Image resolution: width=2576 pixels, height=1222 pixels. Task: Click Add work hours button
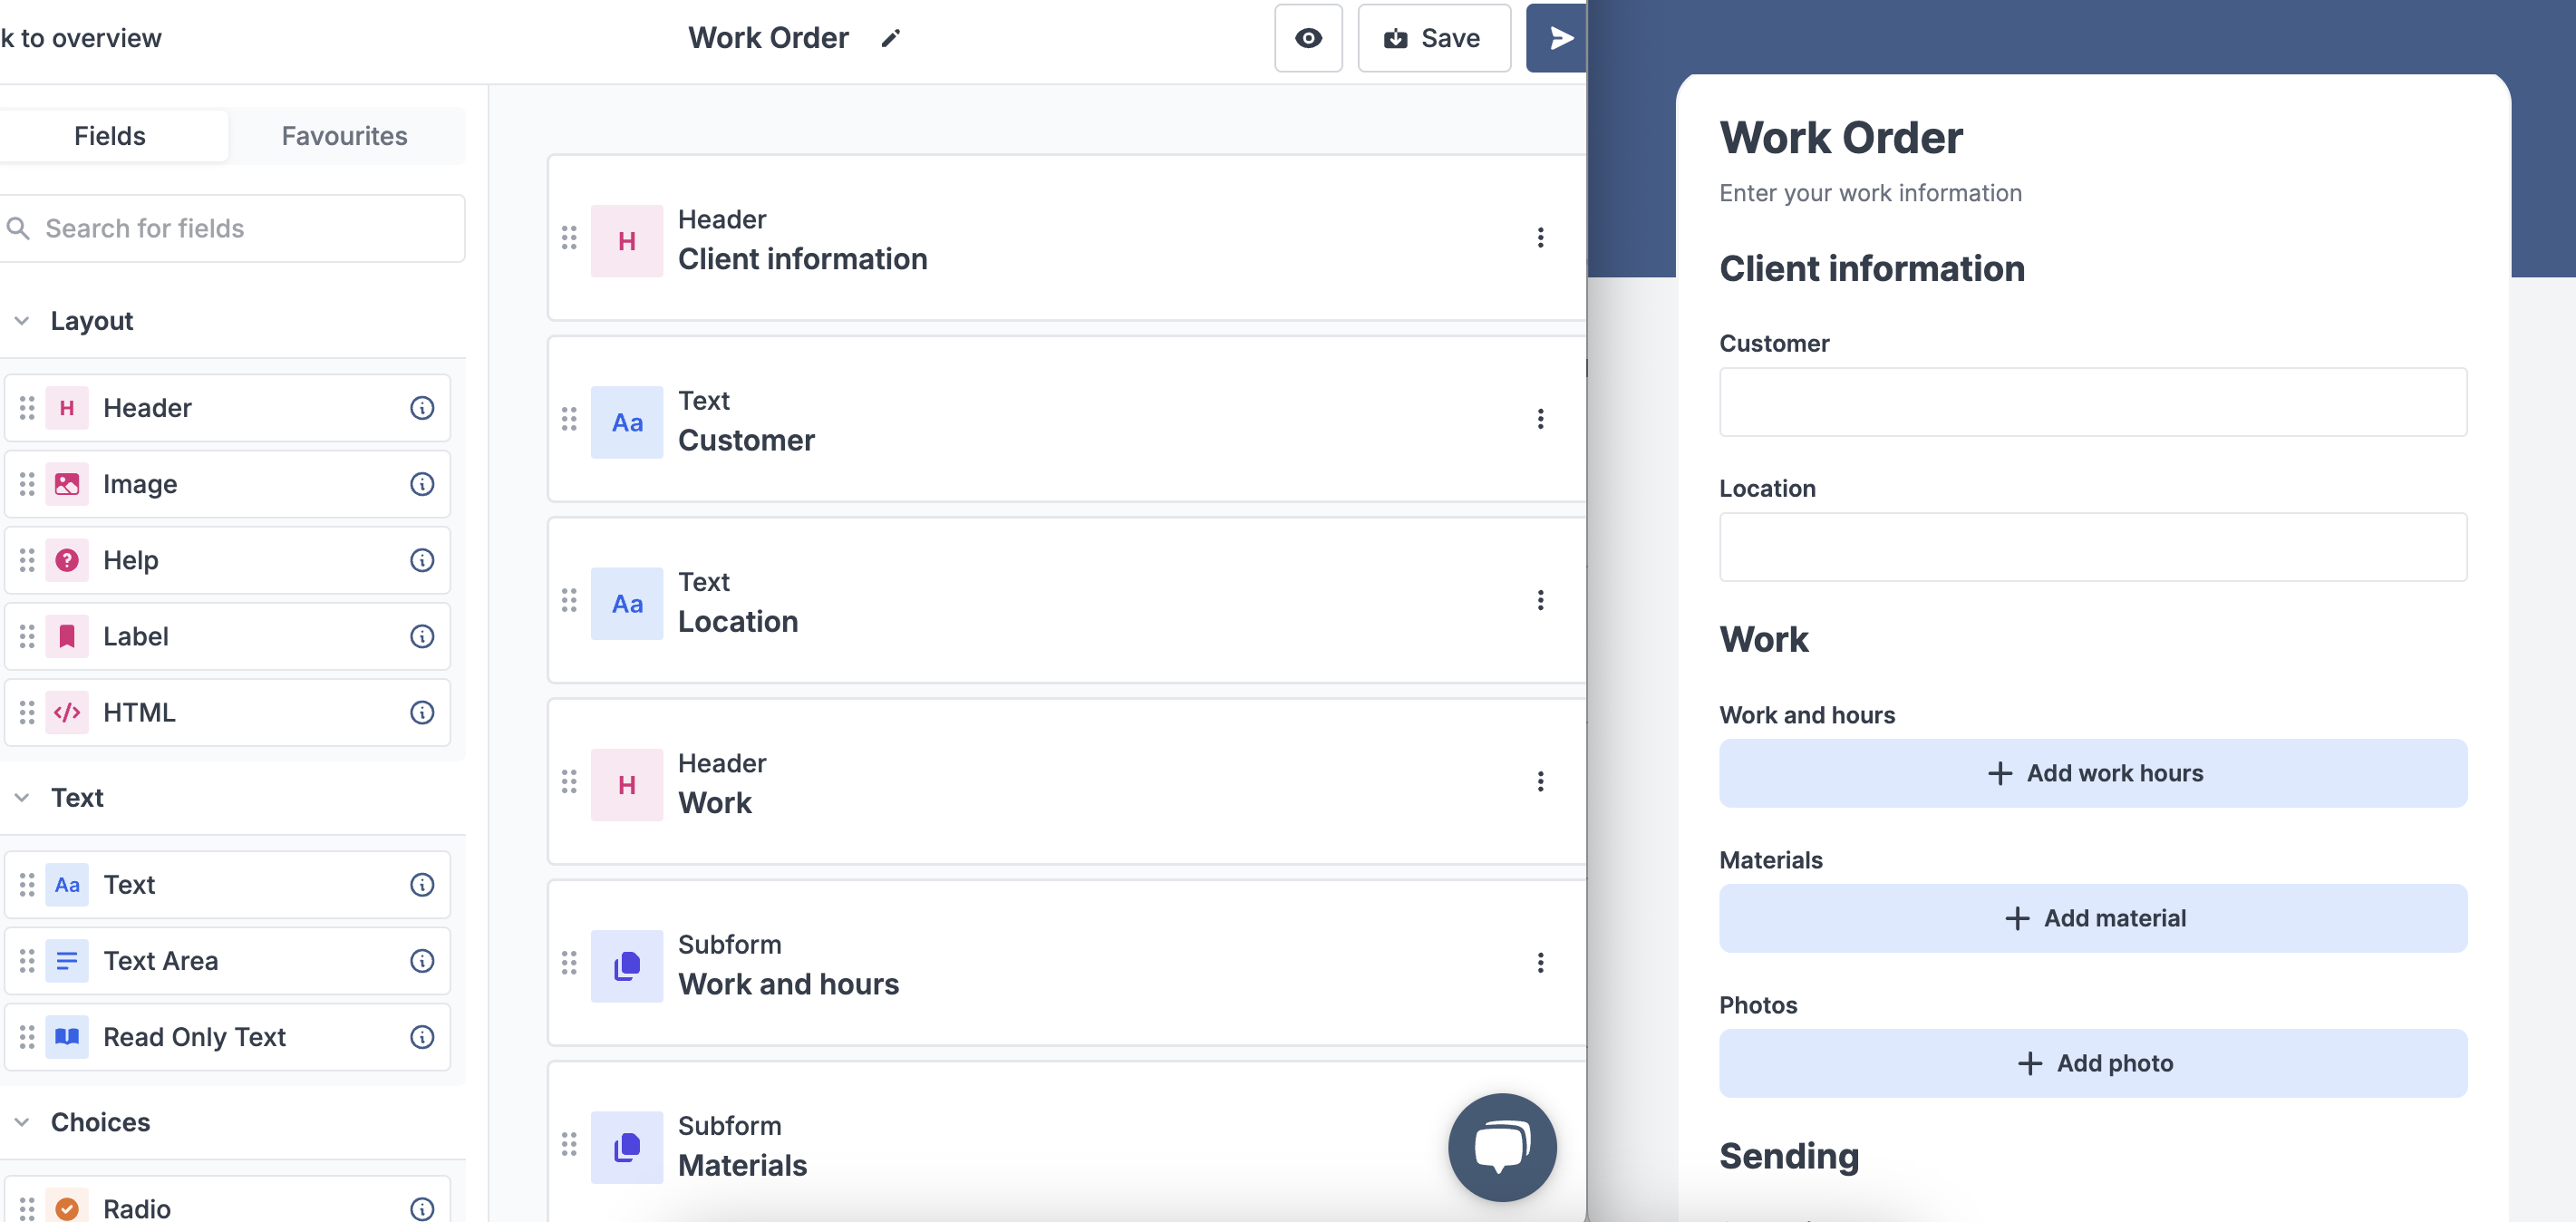2092,773
